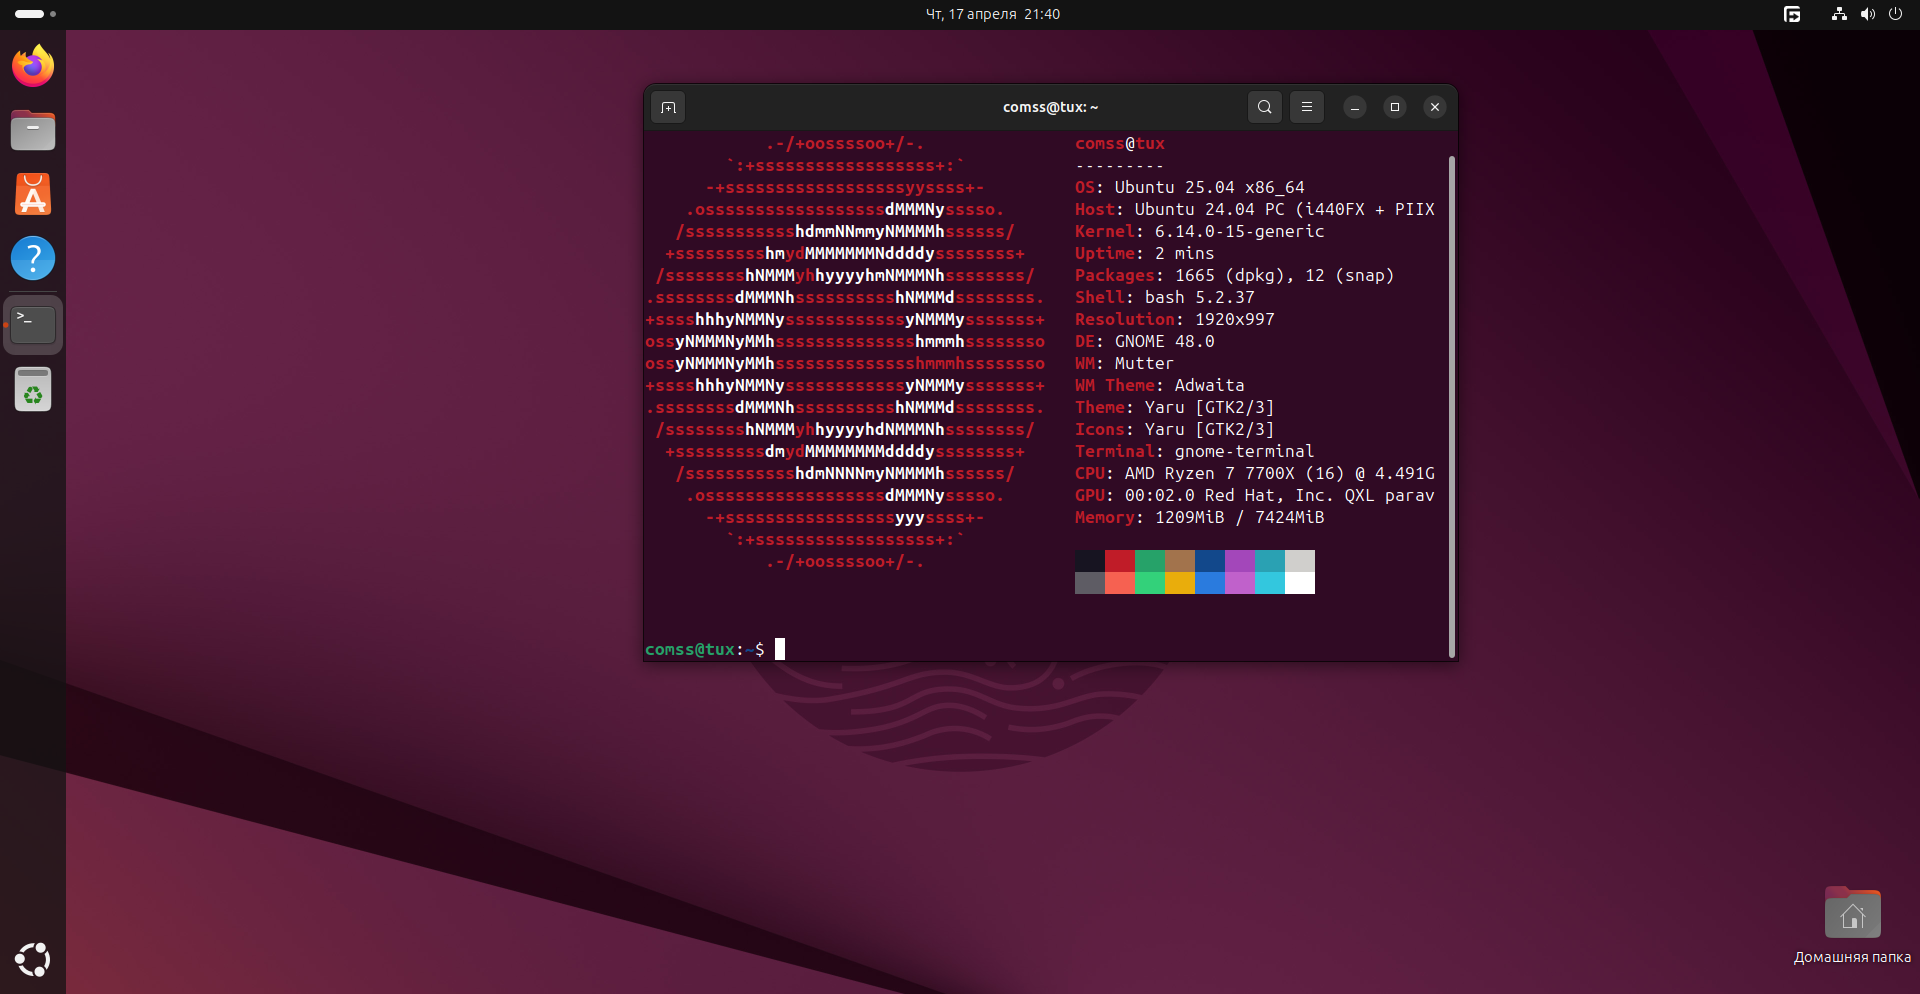Image resolution: width=1920 pixels, height=994 pixels.
Task: Click the 'Kernel: 6.14.0-15-generic' line
Action: tap(1200, 231)
